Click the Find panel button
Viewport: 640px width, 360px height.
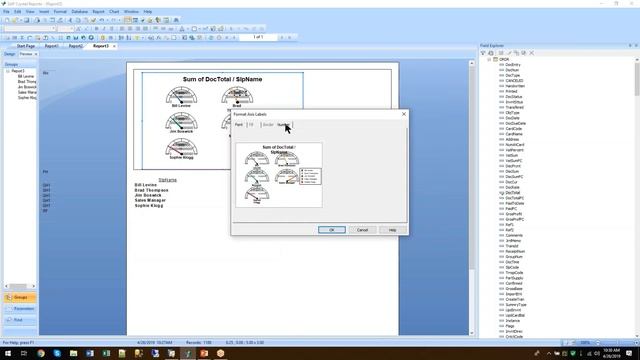[20, 320]
